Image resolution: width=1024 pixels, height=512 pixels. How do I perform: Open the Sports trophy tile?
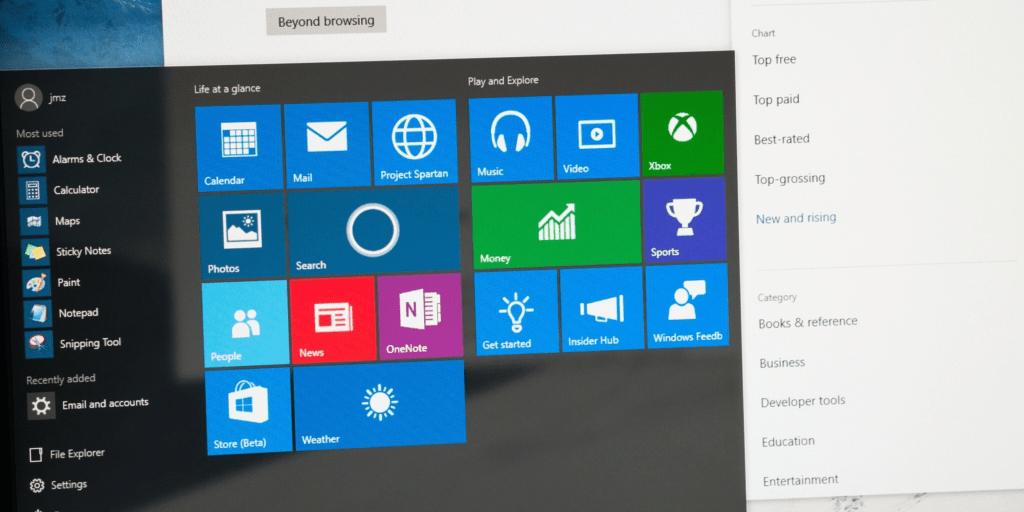[x=685, y=219]
